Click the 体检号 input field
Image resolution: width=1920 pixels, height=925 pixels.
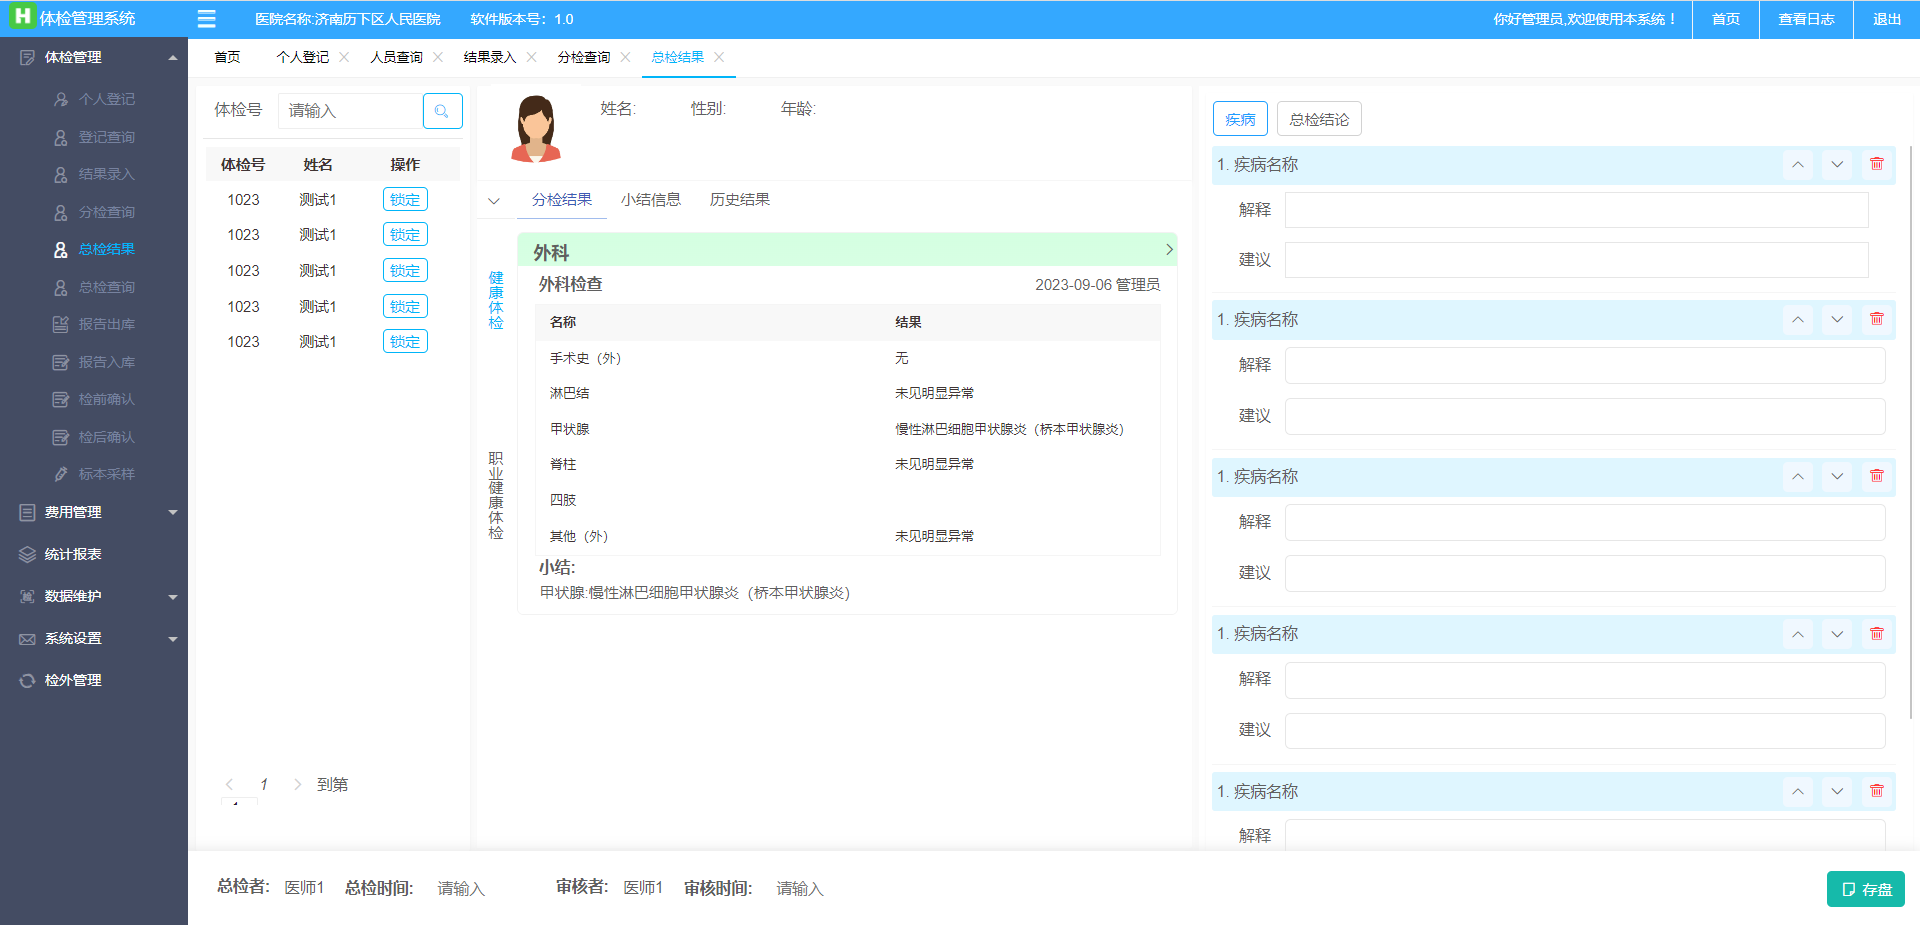(350, 111)
